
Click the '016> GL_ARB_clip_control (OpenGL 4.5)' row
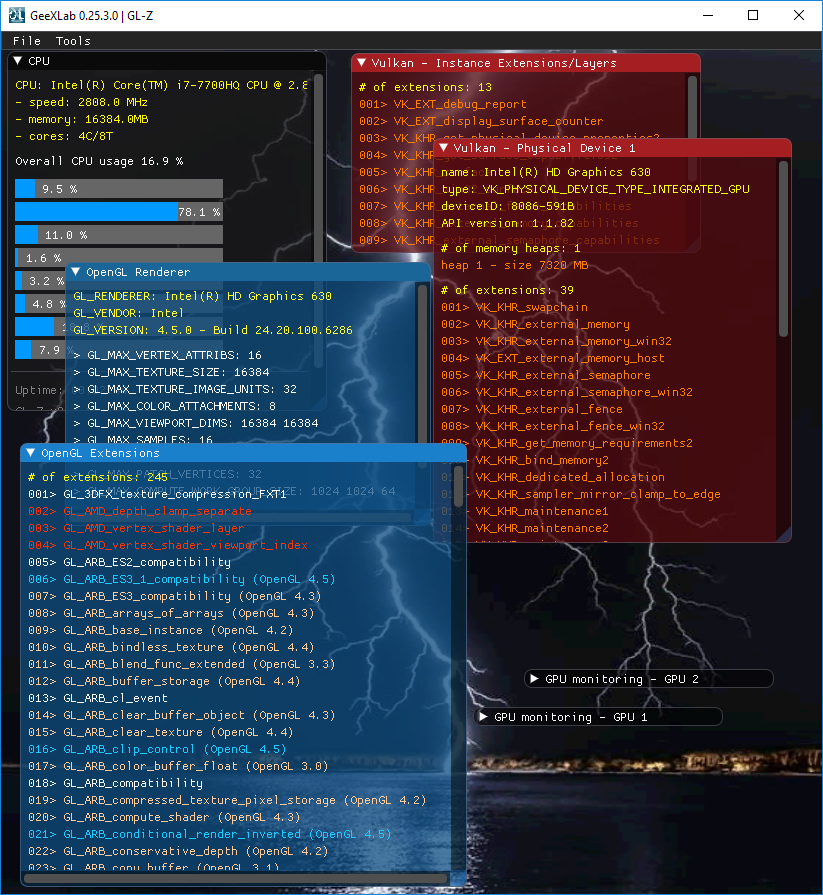click(158, 749)
